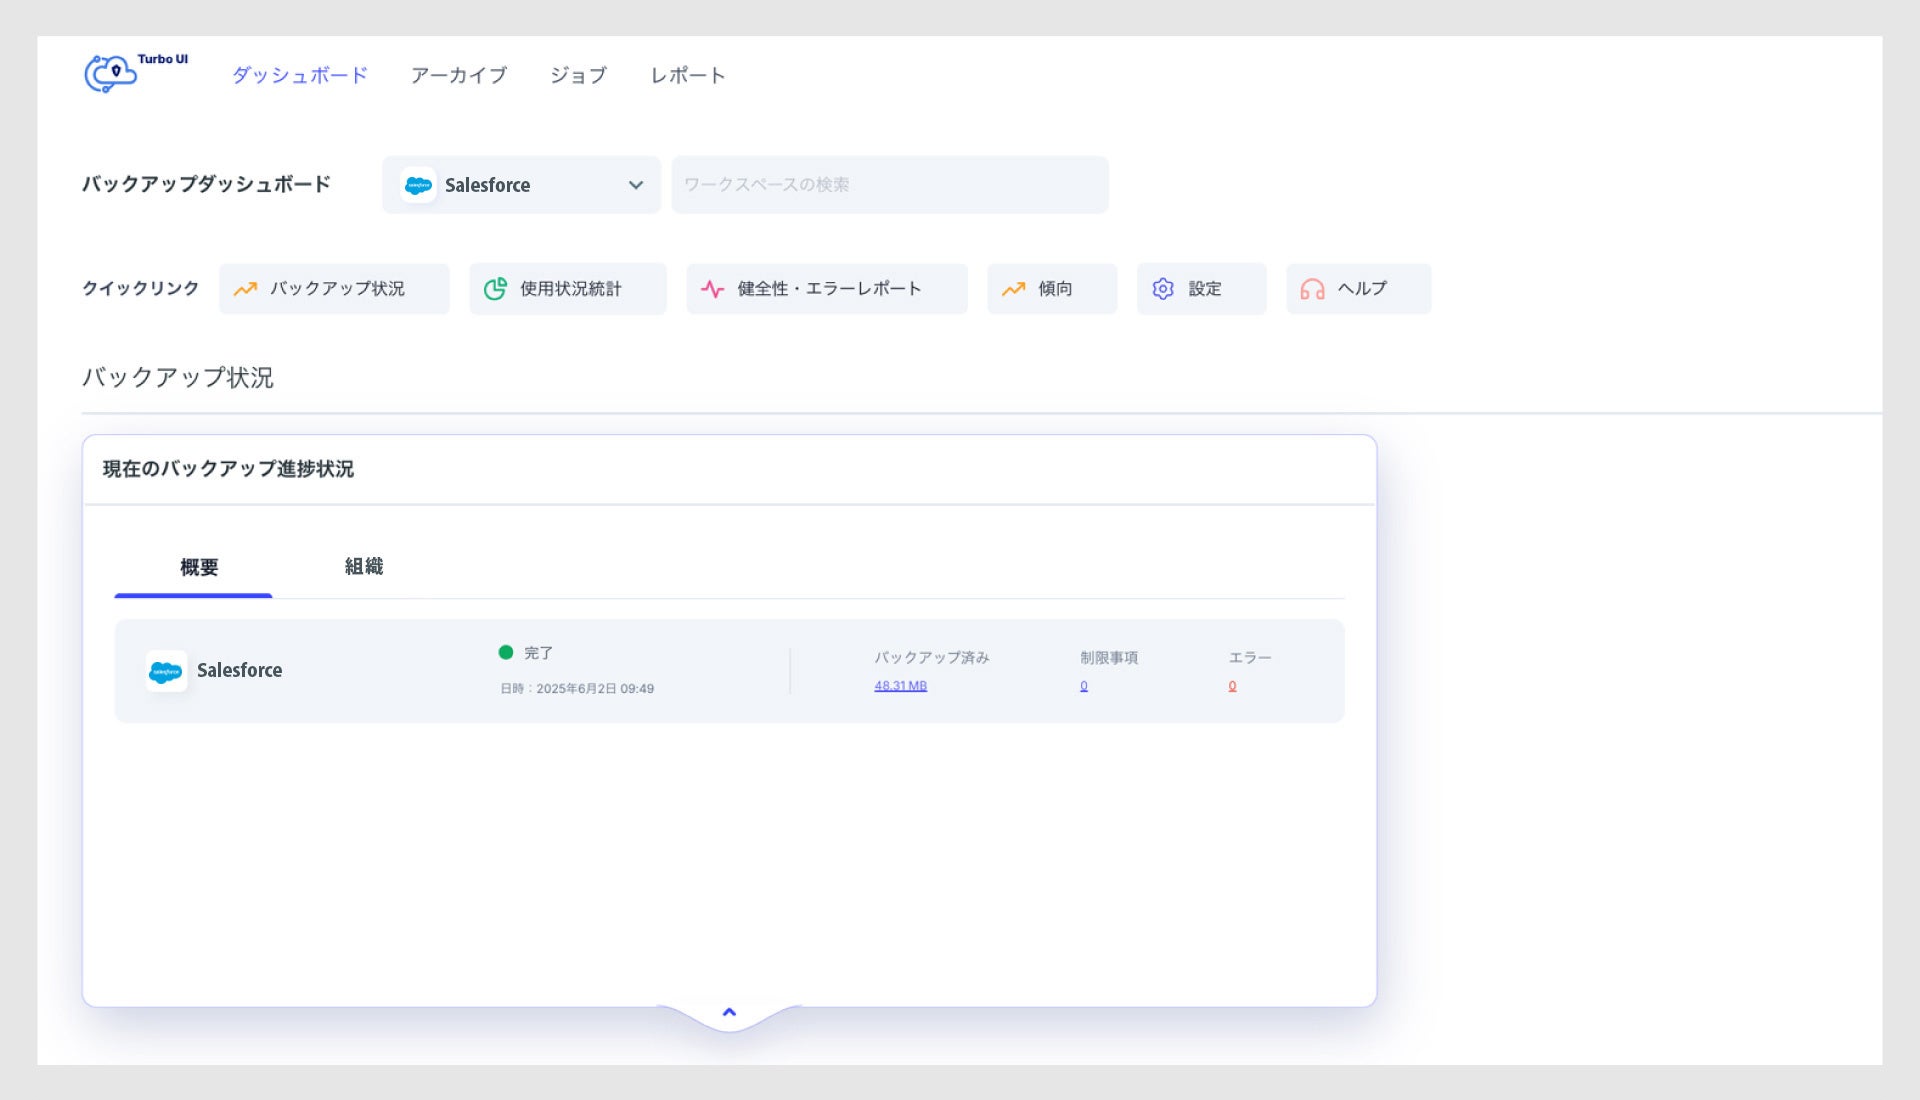Open the アーカイブ menu

459,75
